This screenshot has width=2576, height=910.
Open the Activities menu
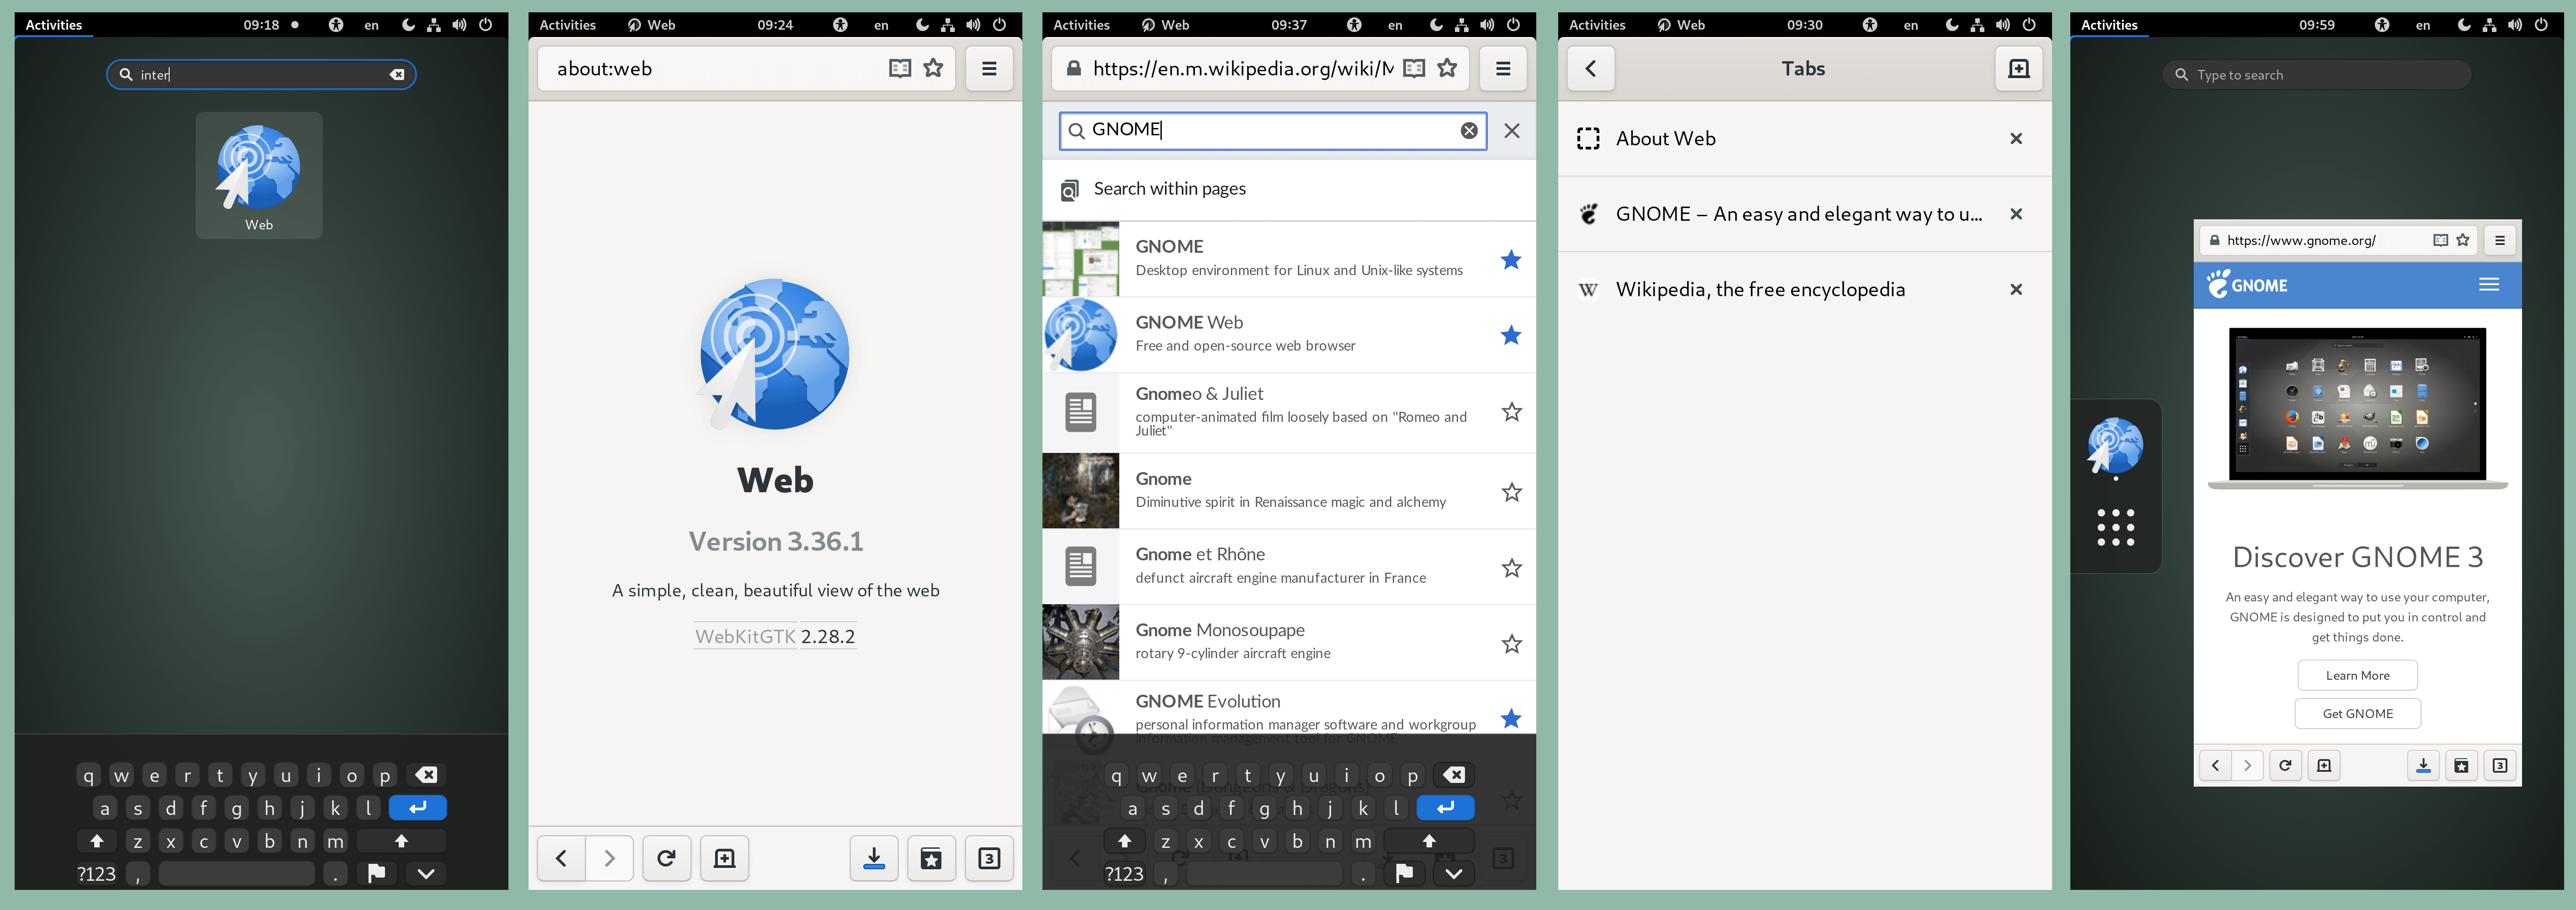tap(53, 25)
